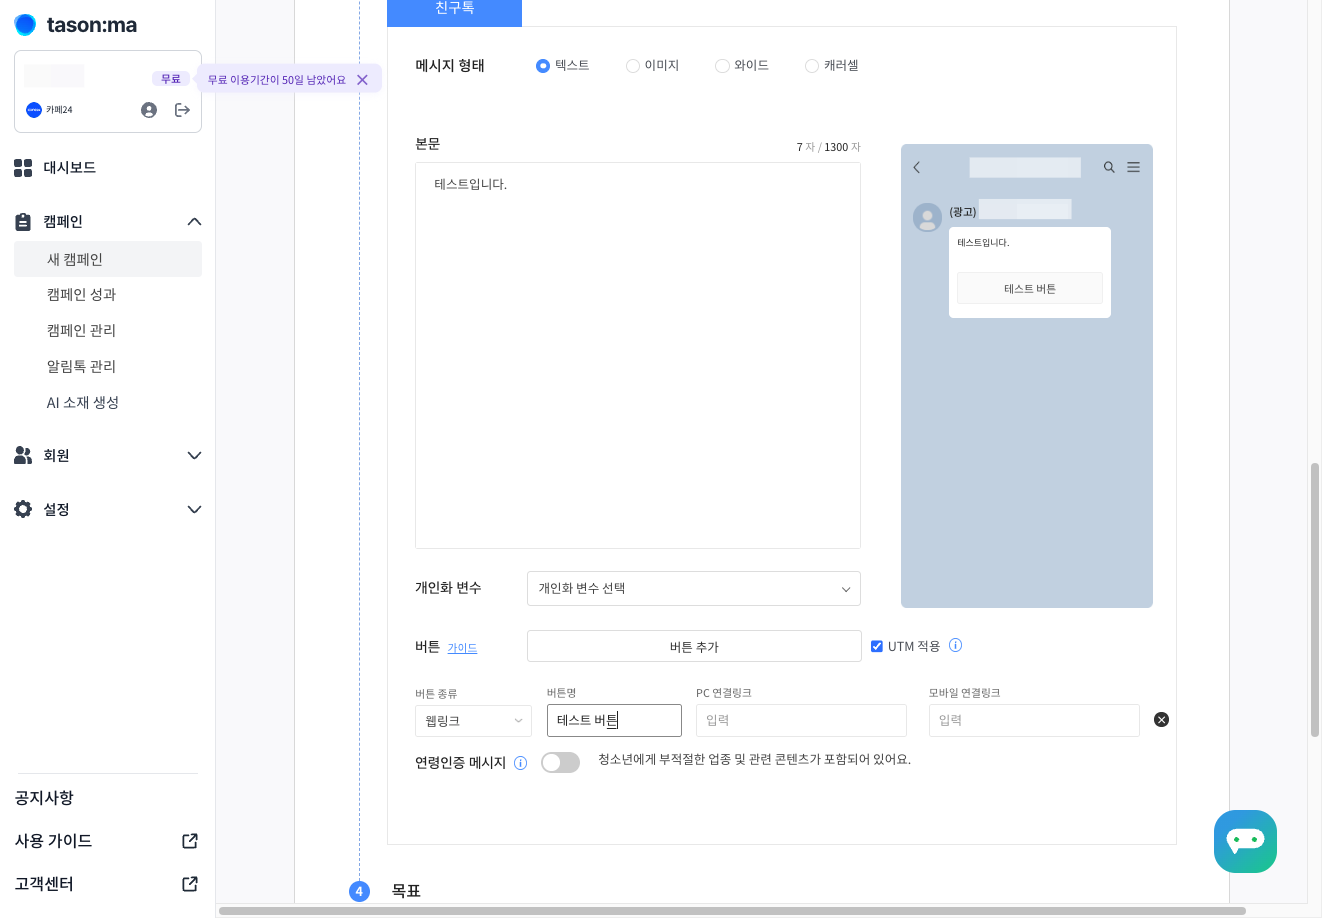Screen dimensions: 1322x918
Task: Collapse the 캠페인 sidebar section
Action: [194, 222]
